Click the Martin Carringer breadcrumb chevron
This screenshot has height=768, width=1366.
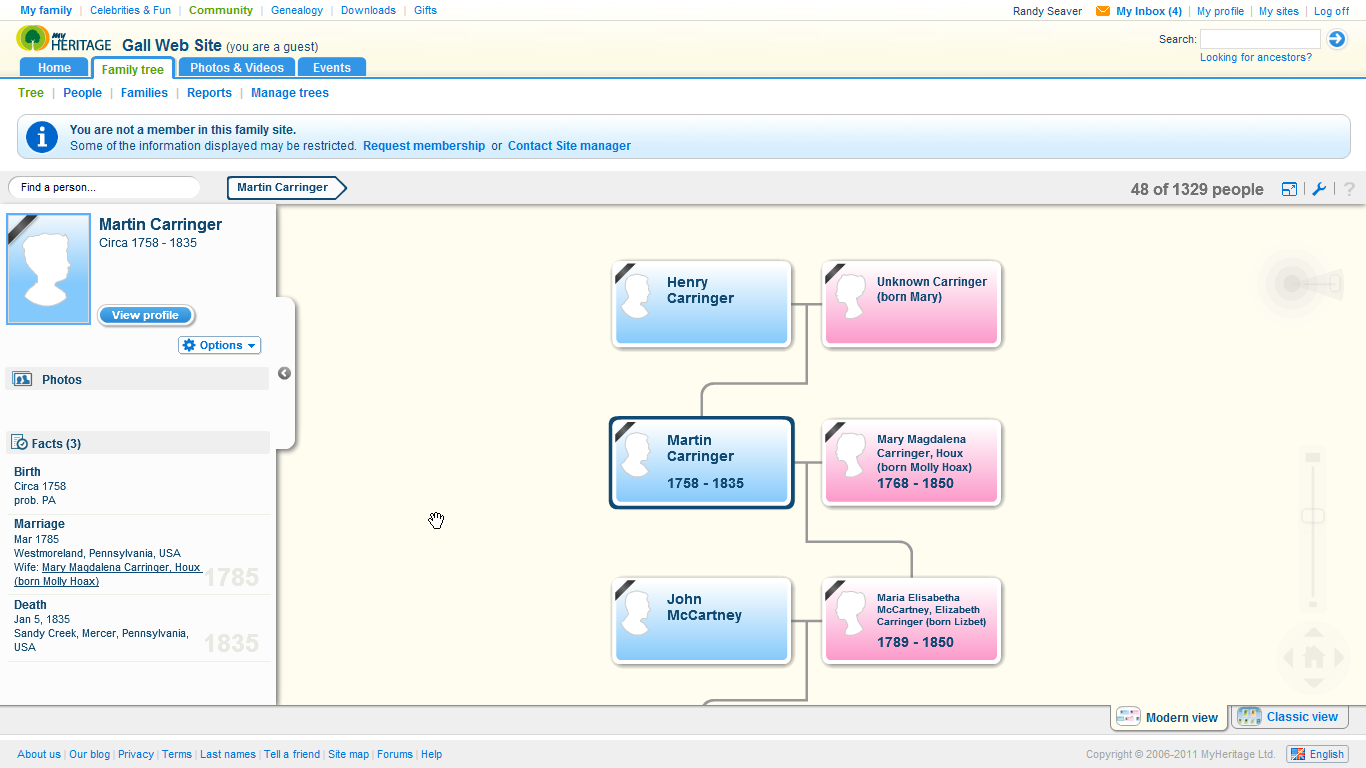point(285,187)
